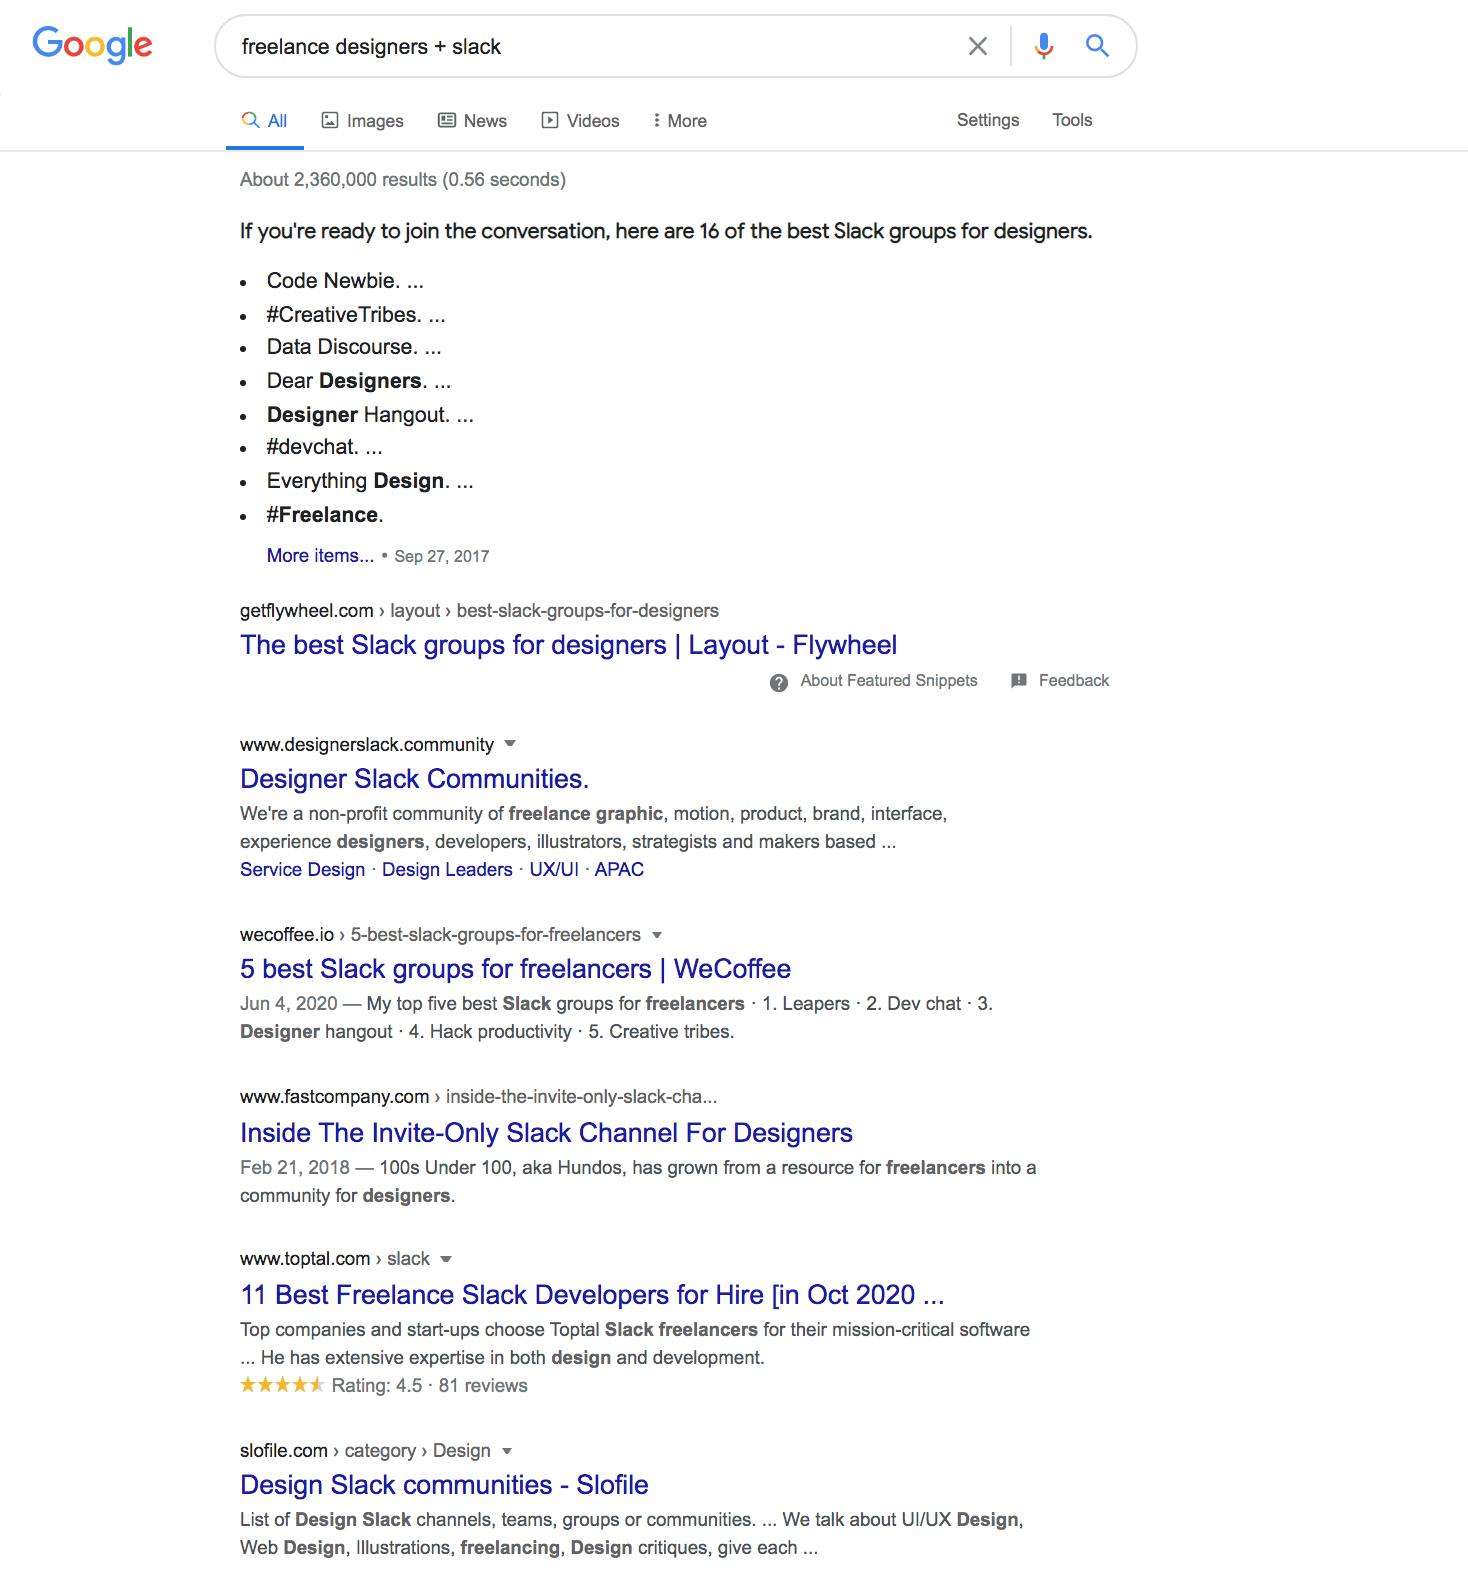Image resolution: width=1468 pixels, height=1578 pixels.
Task: Click the Google logo
Action: [92, 44]
